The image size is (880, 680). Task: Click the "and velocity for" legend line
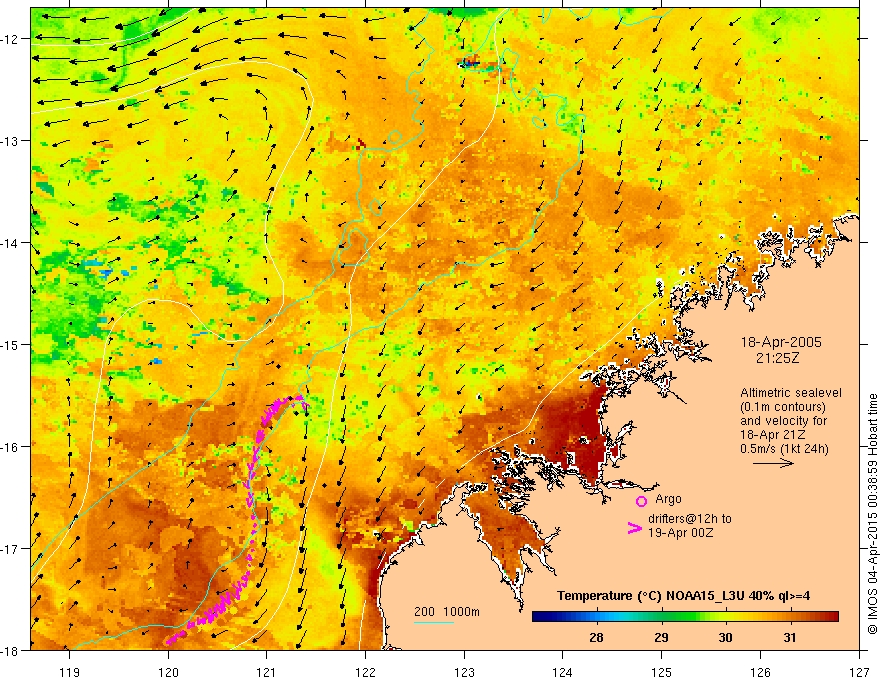click(783, 421)
